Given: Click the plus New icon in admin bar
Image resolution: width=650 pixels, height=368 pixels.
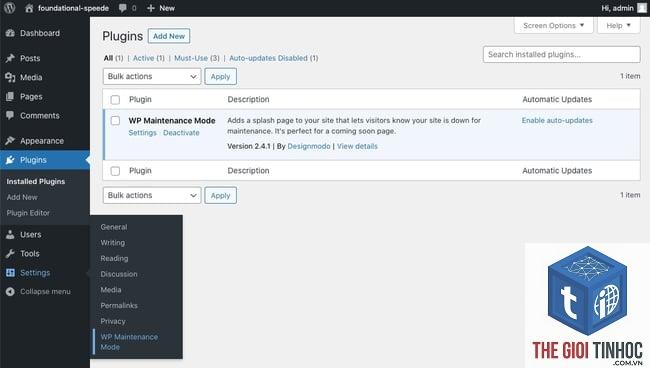Looking at the screenshot, I should (151, 8).
